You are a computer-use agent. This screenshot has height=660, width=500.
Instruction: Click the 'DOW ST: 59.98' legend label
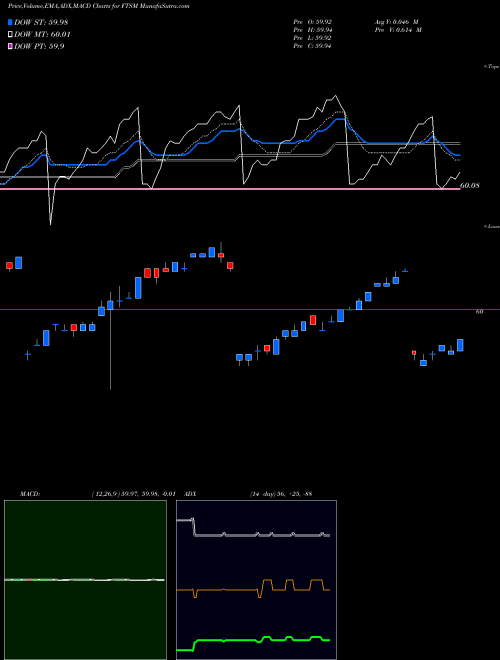[41, 22]
